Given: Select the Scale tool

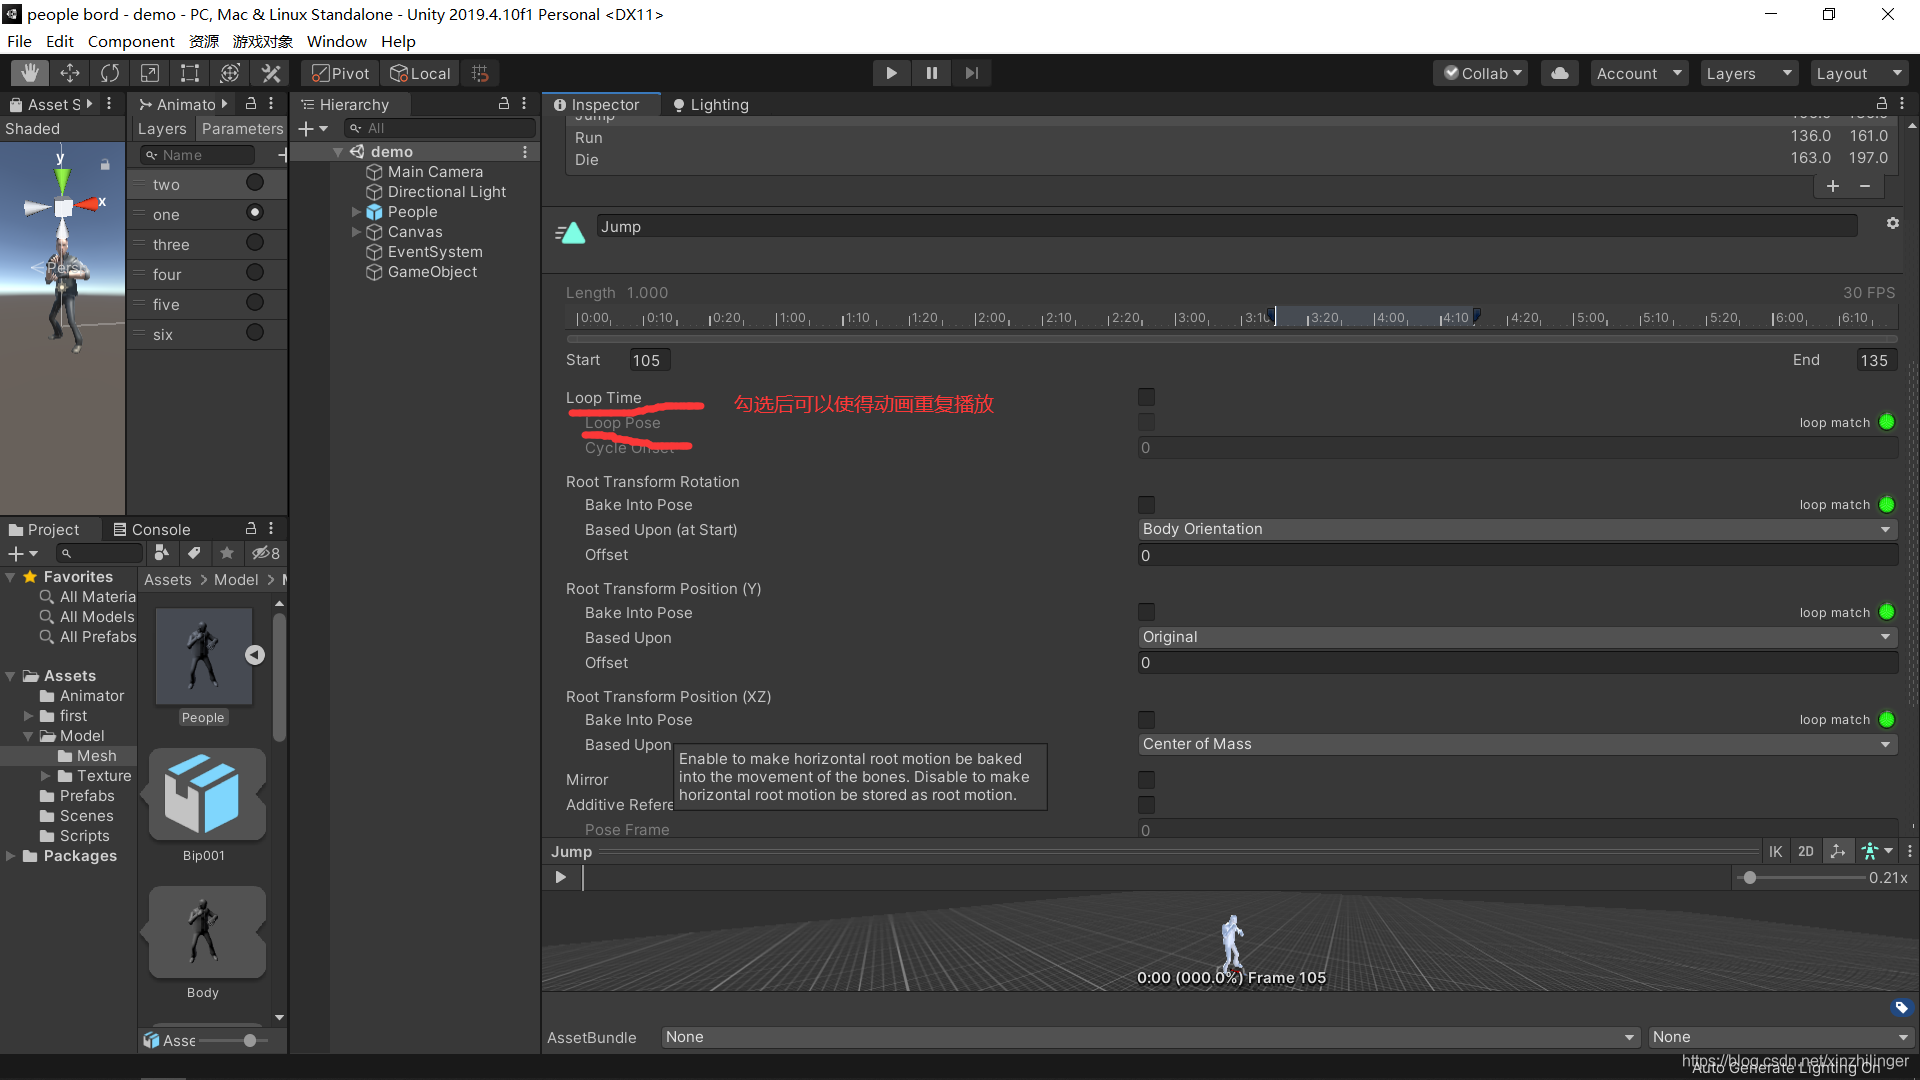Looking at the screenshot, I should [150, 73].
